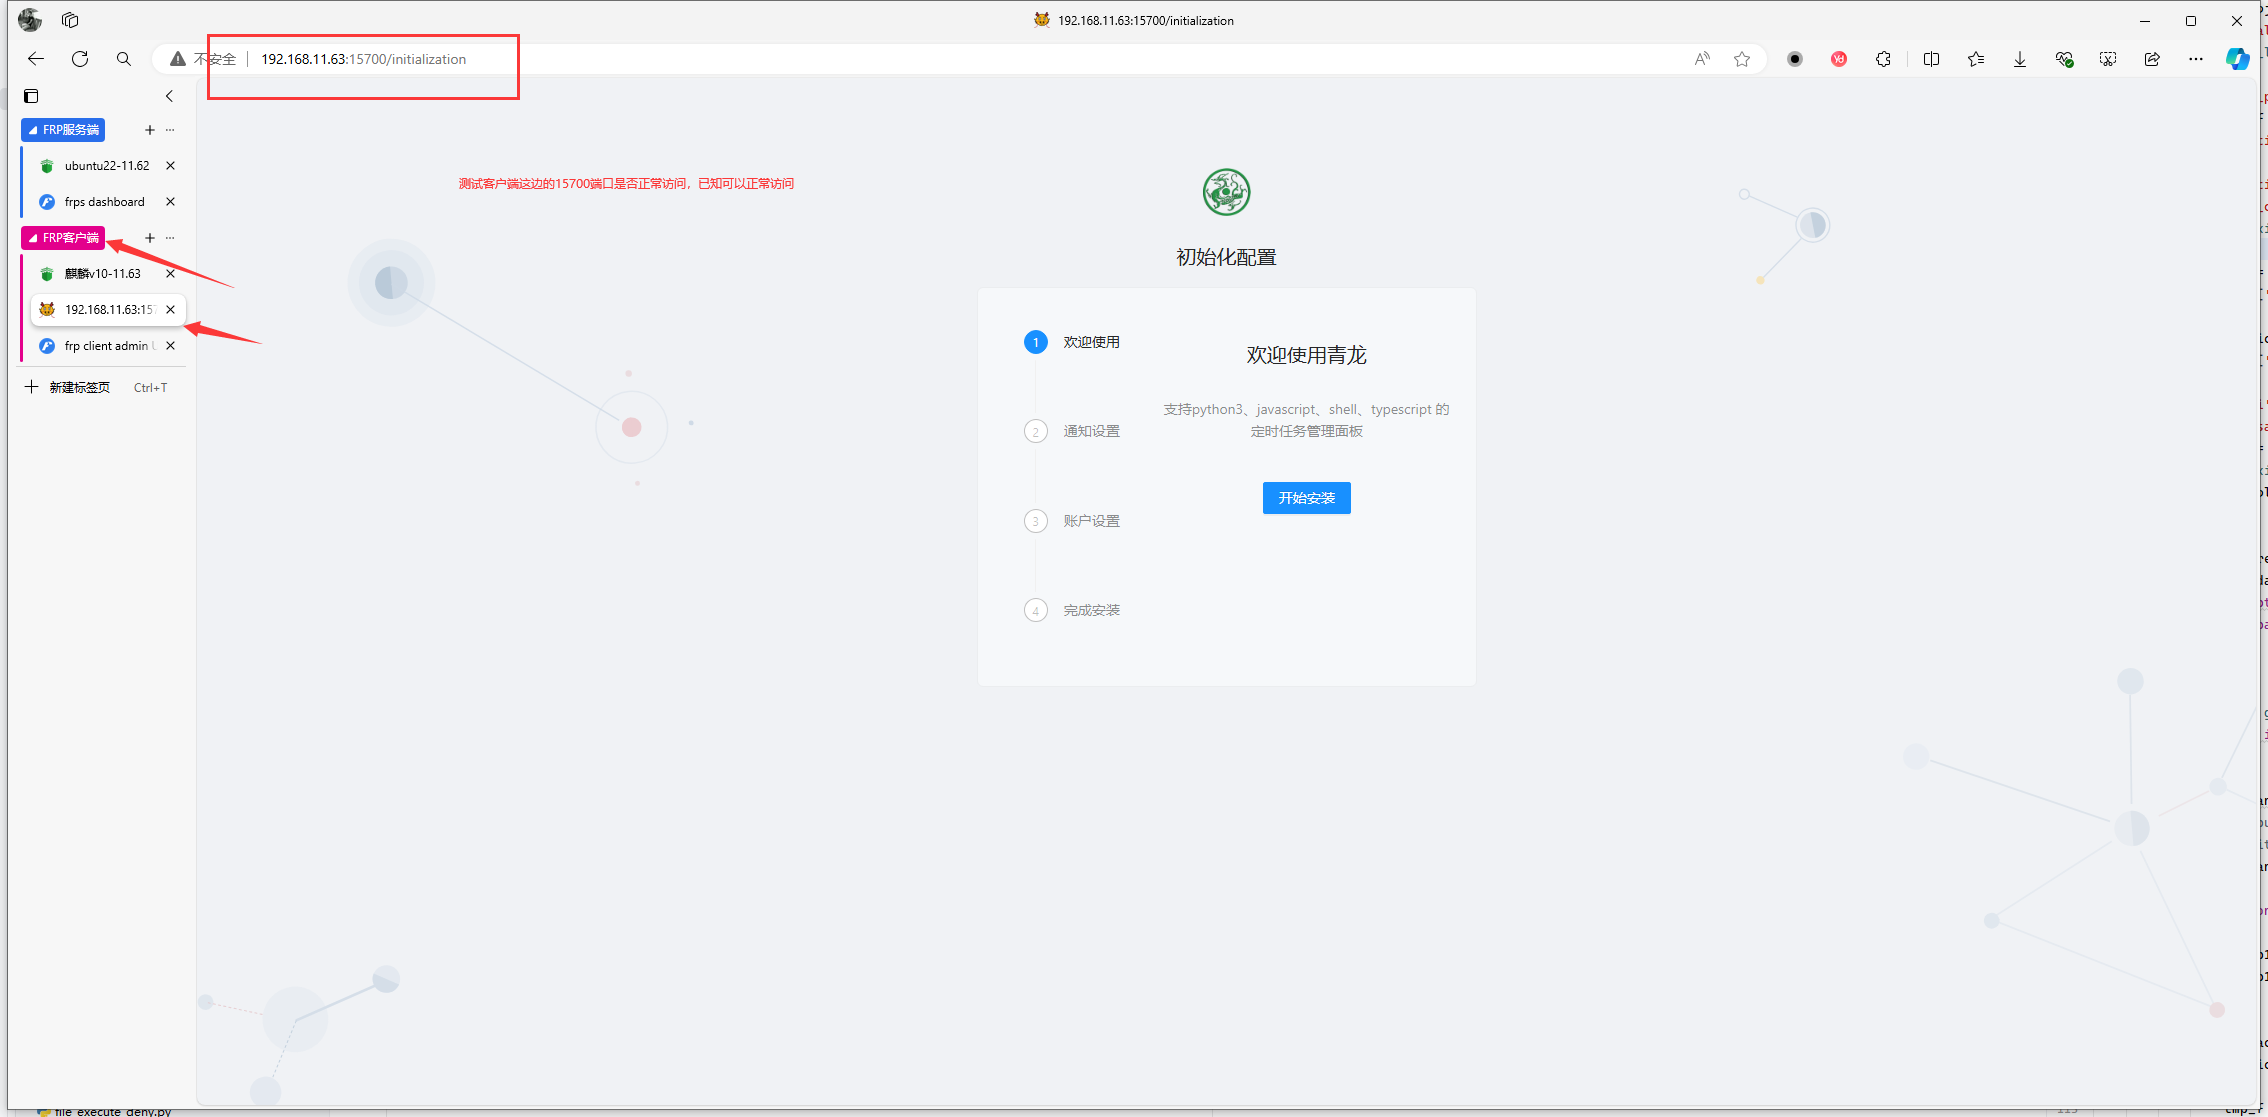Close the frps dashboard tab

click(x=170, y=202)
